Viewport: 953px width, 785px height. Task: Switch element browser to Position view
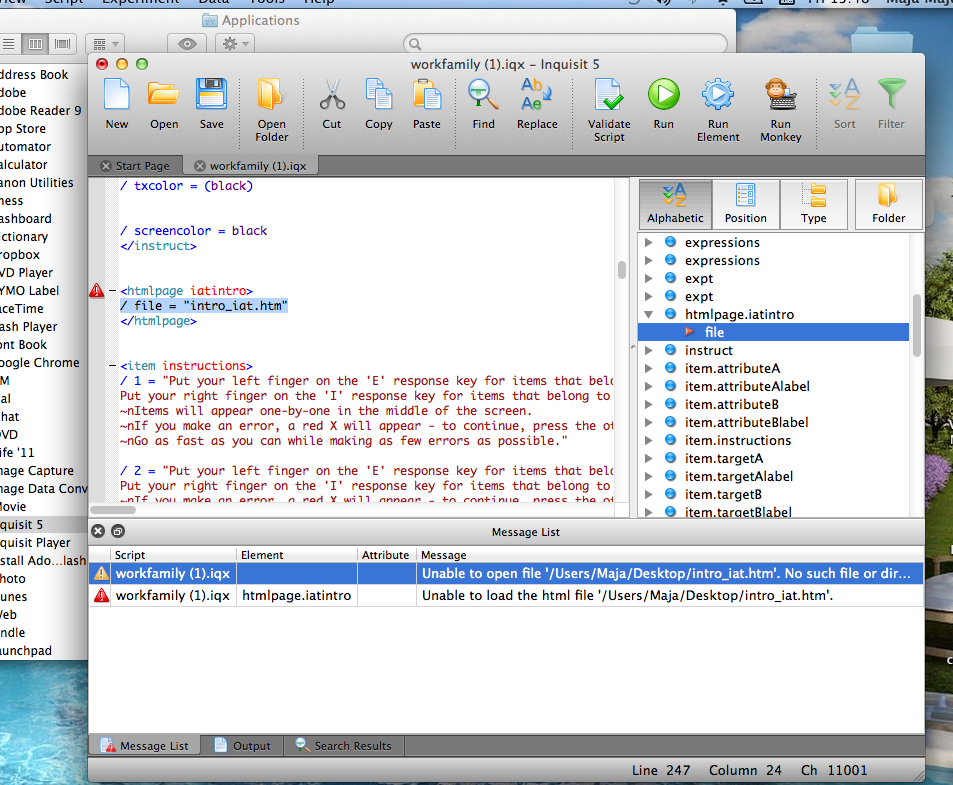point(746,204)
